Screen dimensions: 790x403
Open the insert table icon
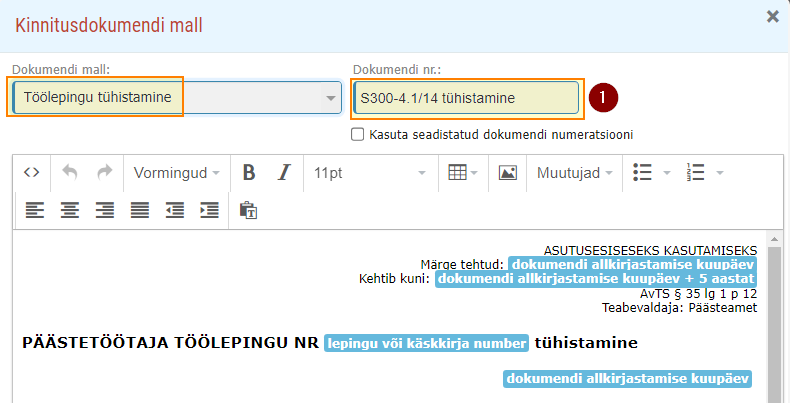[463, 173]
